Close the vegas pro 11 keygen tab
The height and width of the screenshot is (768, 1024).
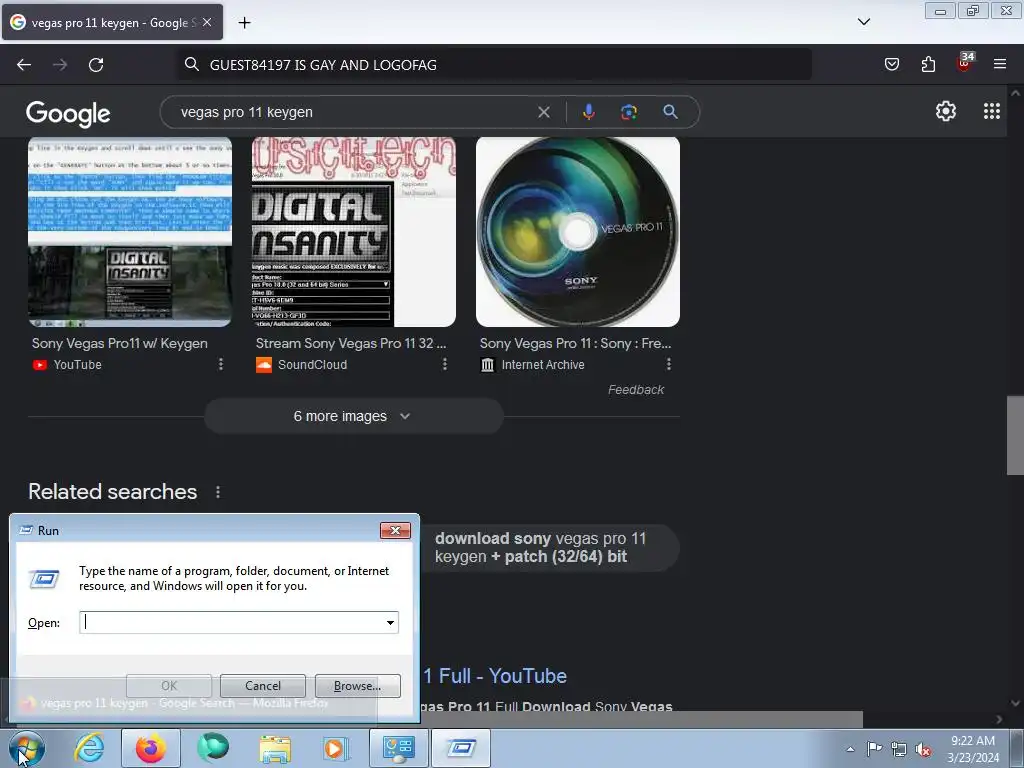click(206, 22)
